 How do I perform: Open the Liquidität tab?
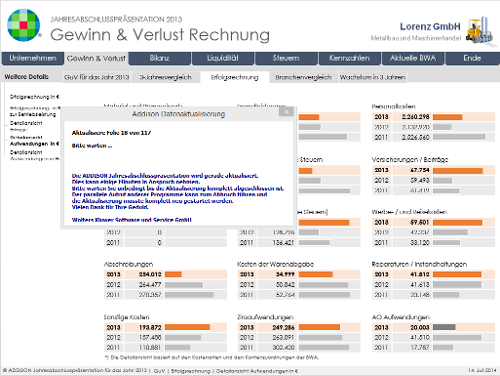coord(223,58)
